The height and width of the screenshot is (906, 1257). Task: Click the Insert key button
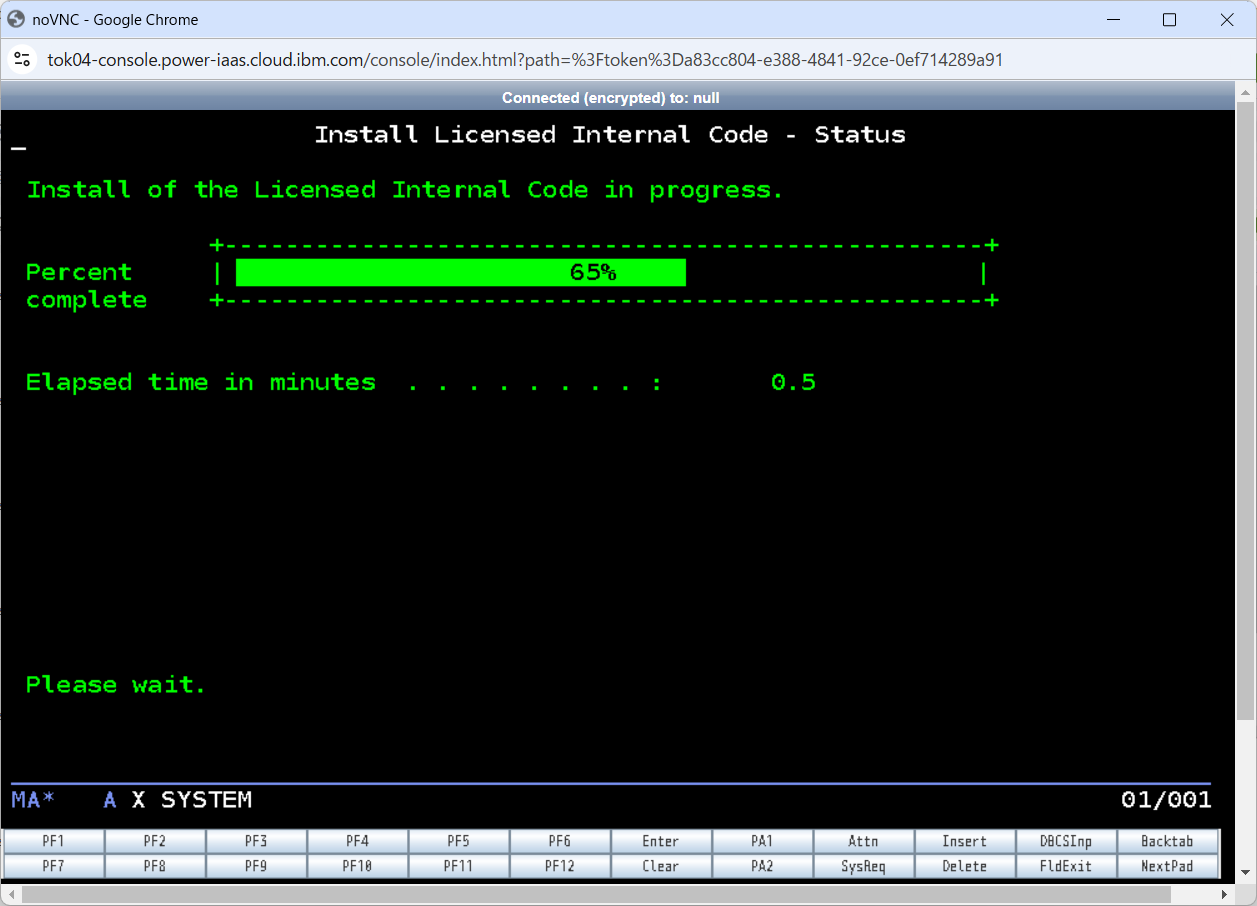pyautogui.click(x=964, y=841)
